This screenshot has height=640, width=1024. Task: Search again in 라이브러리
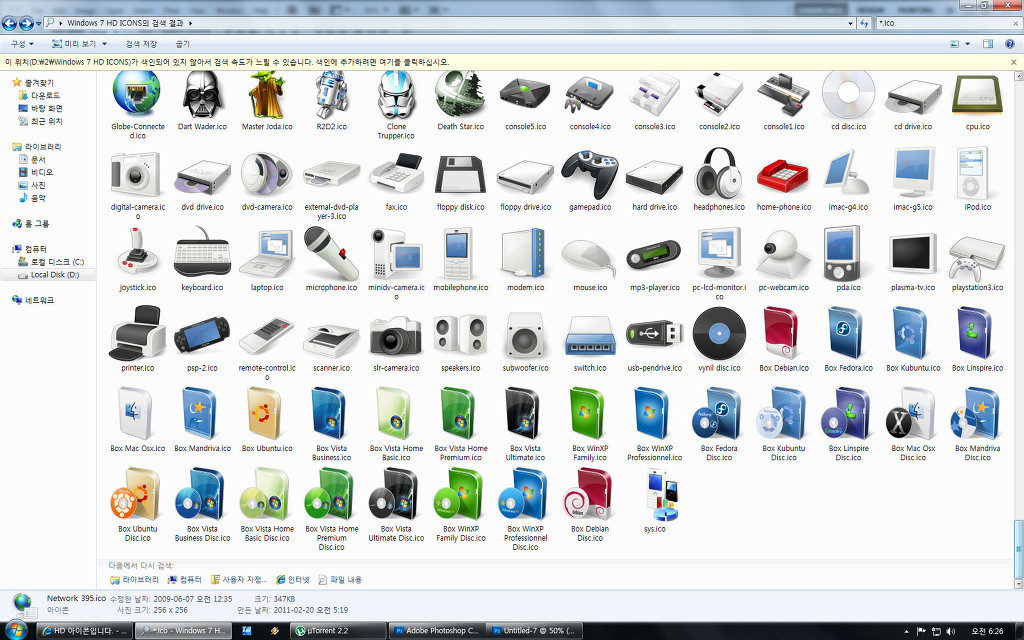click(x=135, y=579)
